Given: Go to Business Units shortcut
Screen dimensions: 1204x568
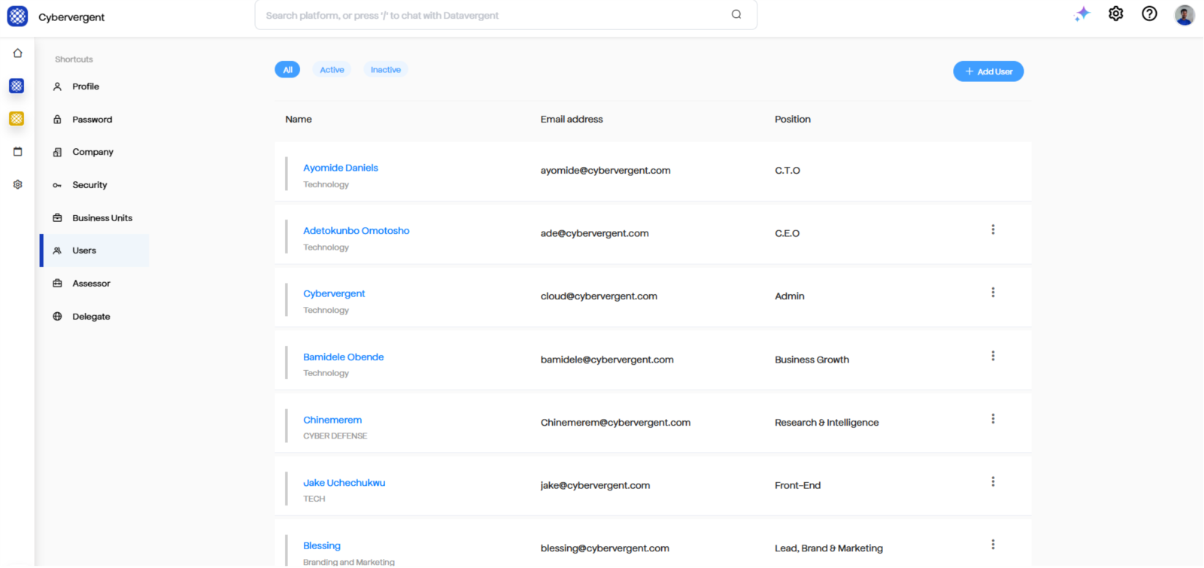Looking at the screenshot, I should pyautogui.click(x=102, y=218).
